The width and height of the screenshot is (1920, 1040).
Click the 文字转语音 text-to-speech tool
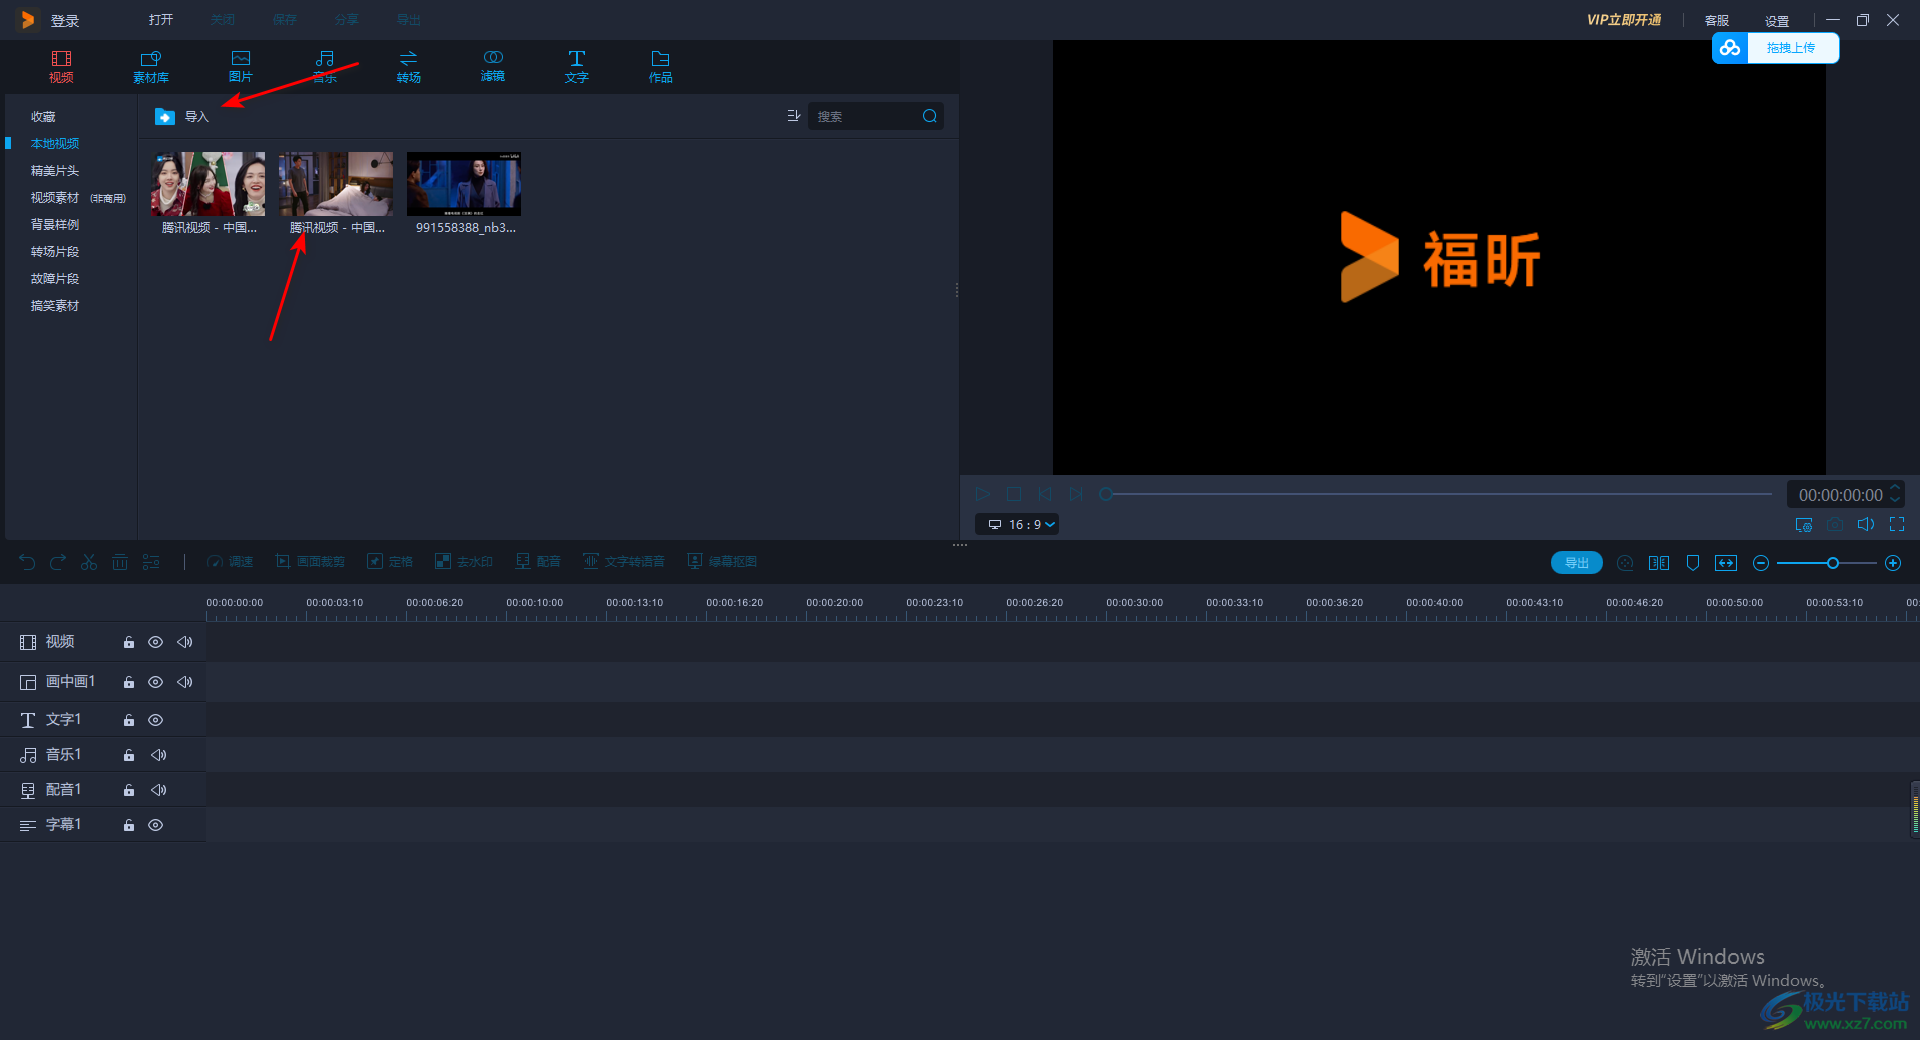(x=624, y=562)
